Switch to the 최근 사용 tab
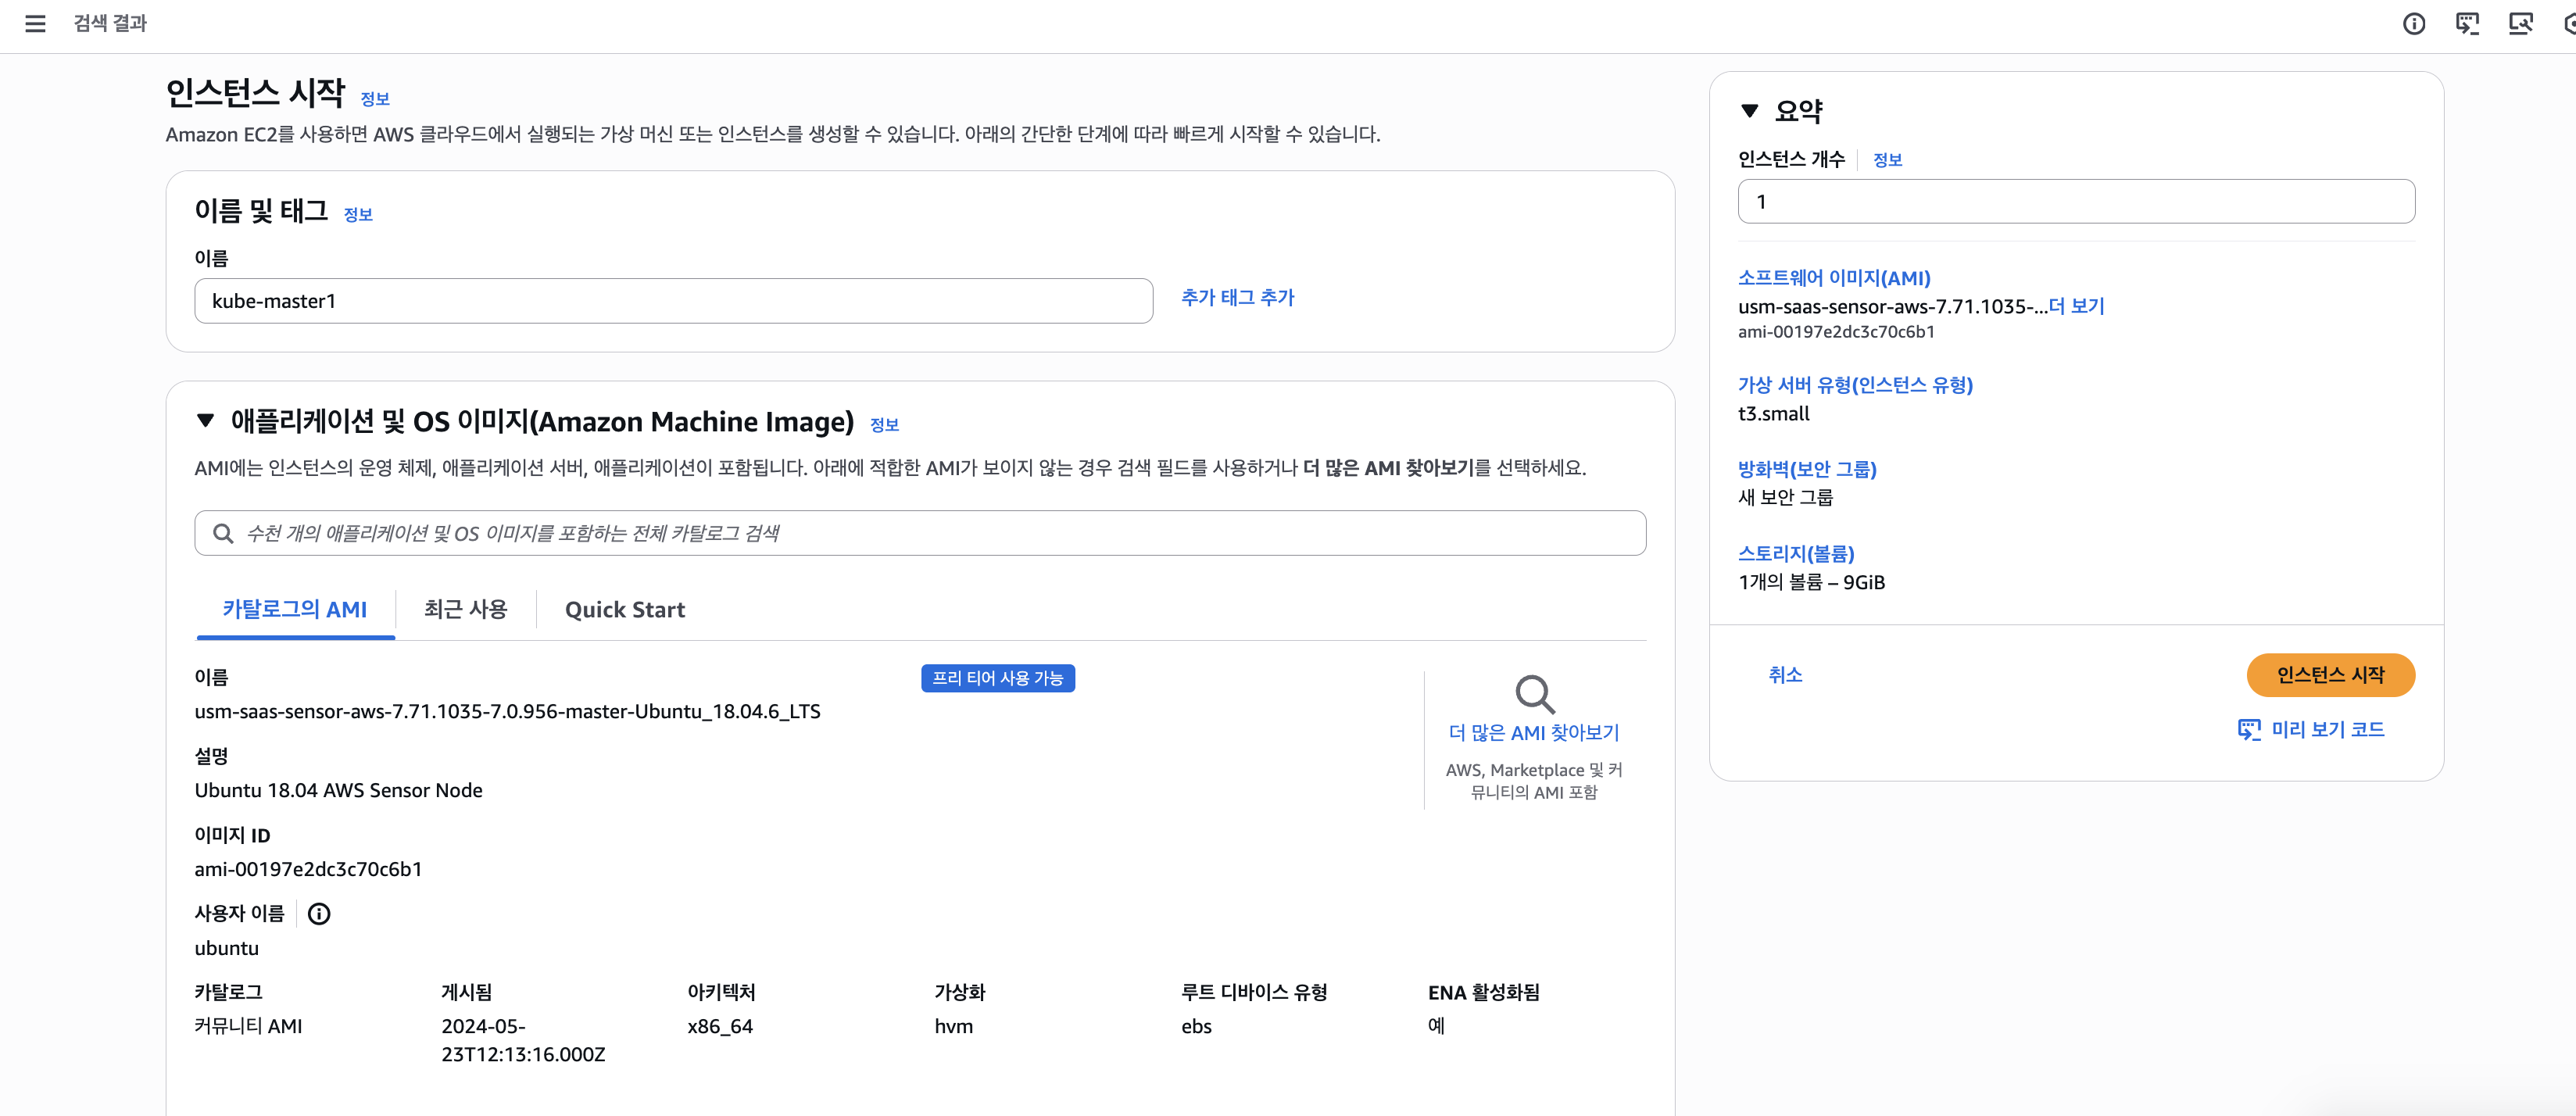This screenshot has height=1116, width=2576. pyautogui.click(x=465, y=609)
